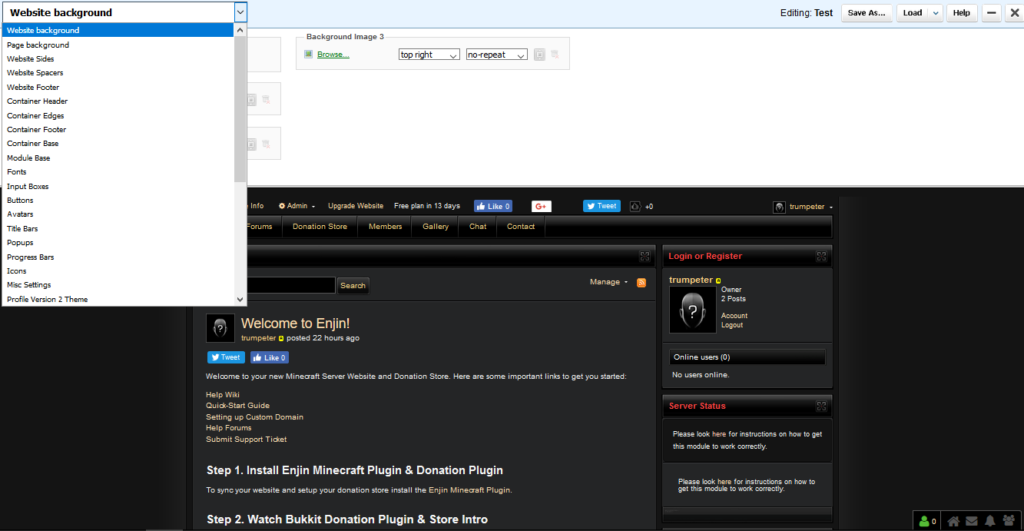
Task: Open Setting up Custom Domain link
Action: pos(255,417)
